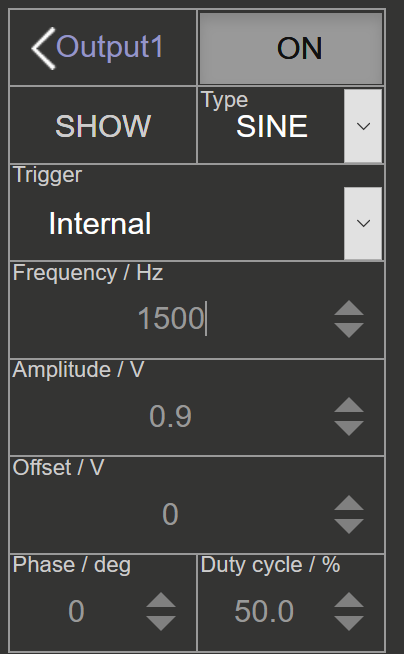Image resolution: width=404 pixels, height=654 pixels.
Task: Decrement offset voltage down arrow
Action: coord(349,526)
